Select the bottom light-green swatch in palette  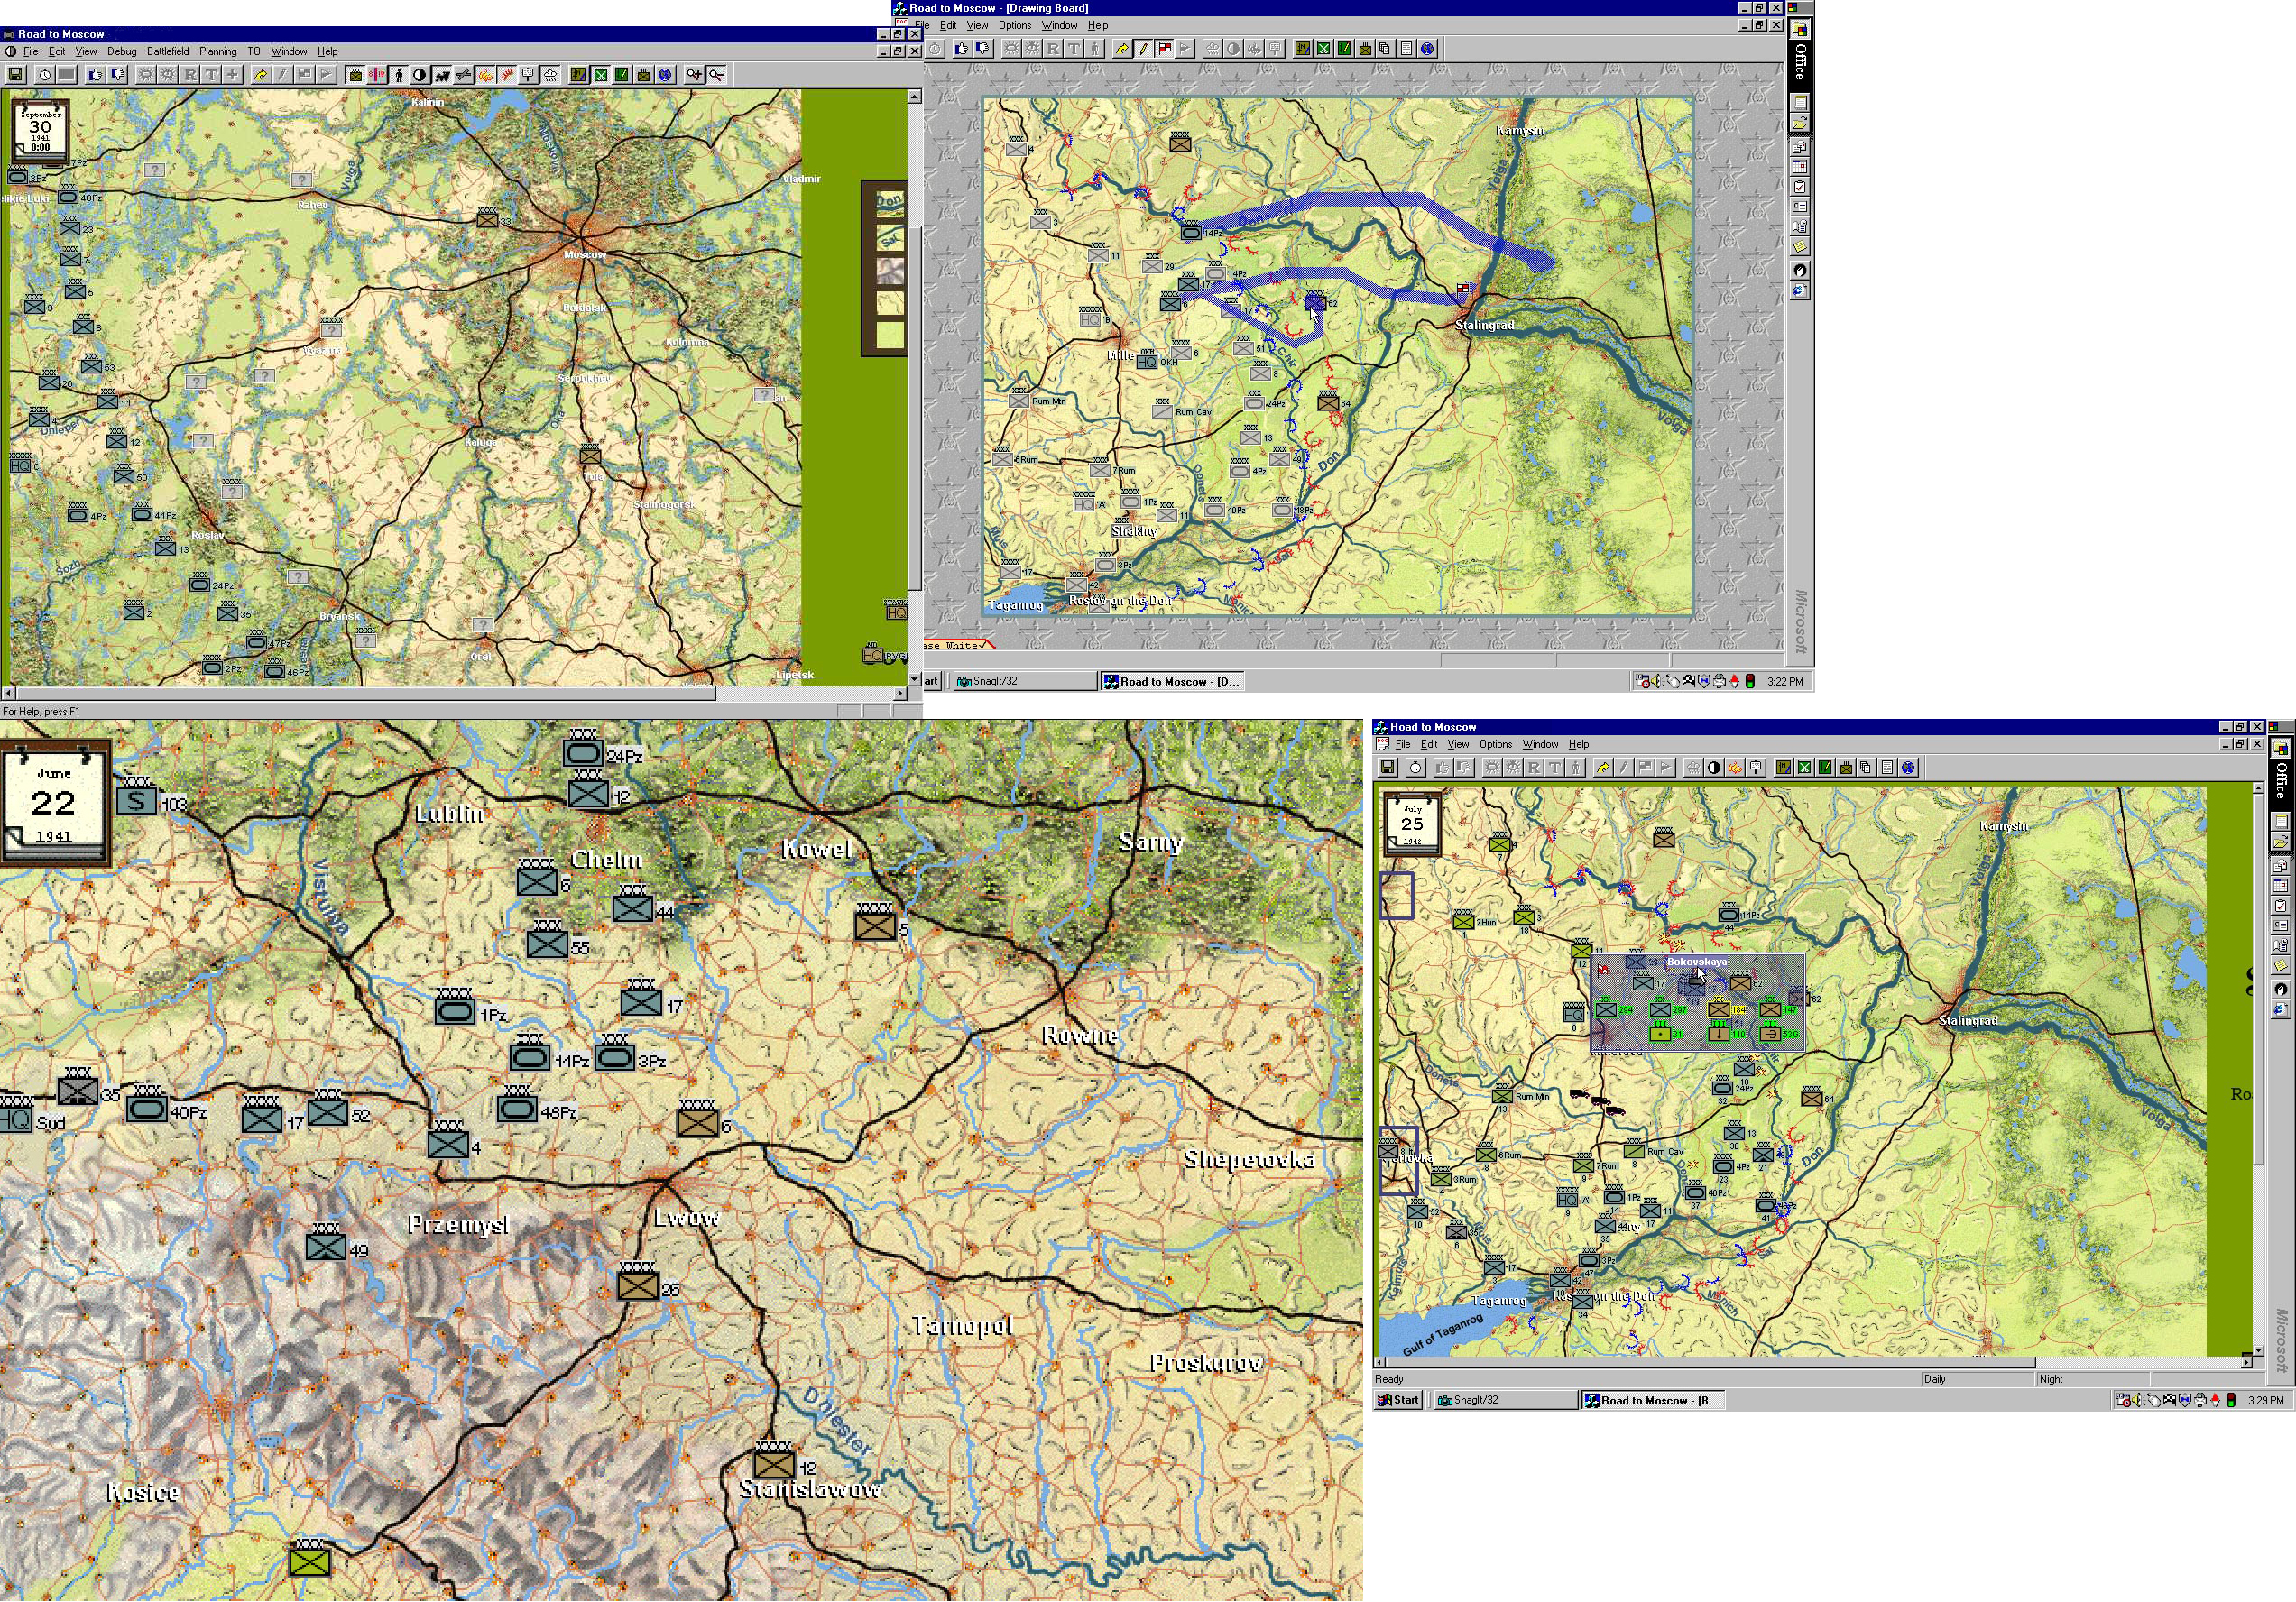click(889, 335)
